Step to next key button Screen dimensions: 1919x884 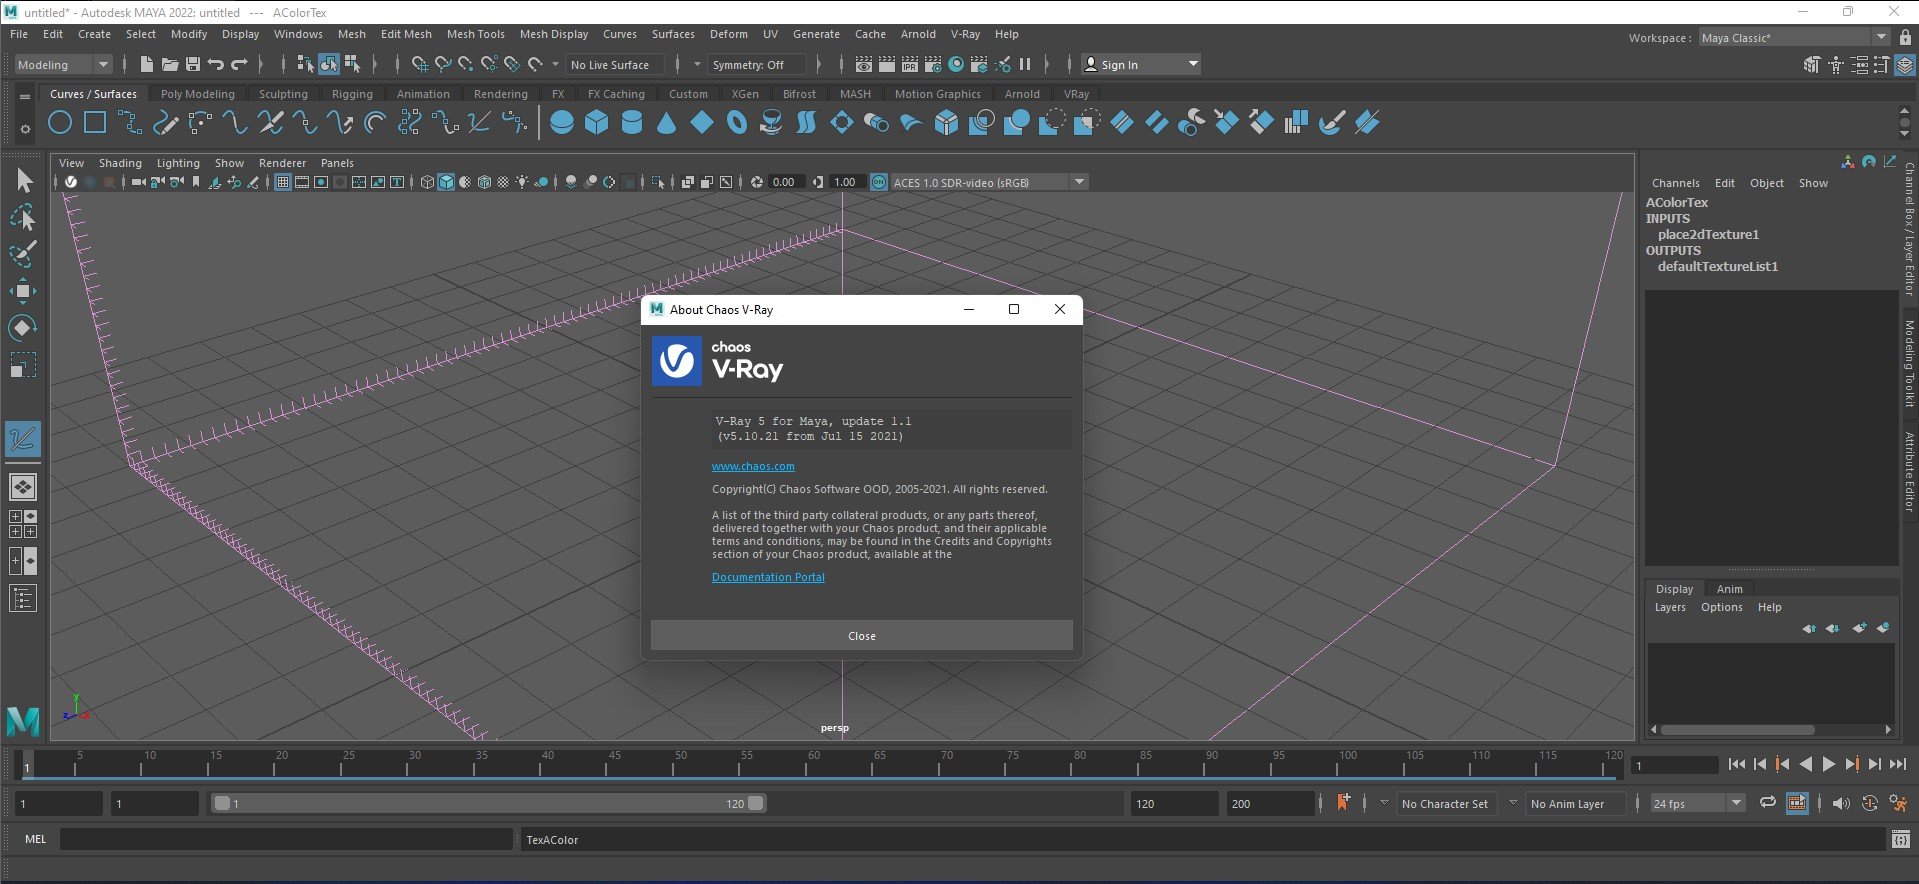pyautogui.click(x=1852, y=764)
